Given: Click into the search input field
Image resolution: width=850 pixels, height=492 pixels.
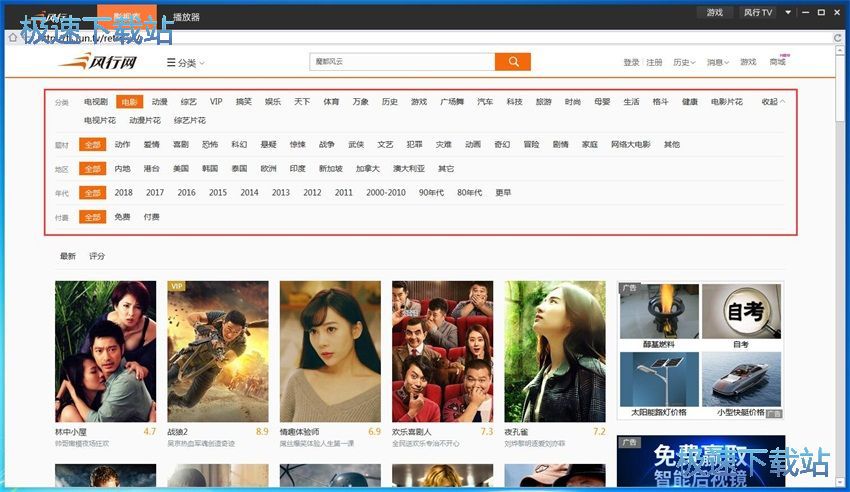Looking at the screenshot, I should [x=402, y=62].
